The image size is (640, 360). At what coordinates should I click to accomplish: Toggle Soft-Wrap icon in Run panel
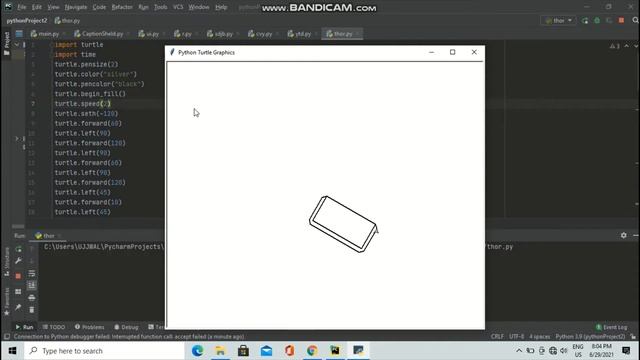[x=32, y=273]
